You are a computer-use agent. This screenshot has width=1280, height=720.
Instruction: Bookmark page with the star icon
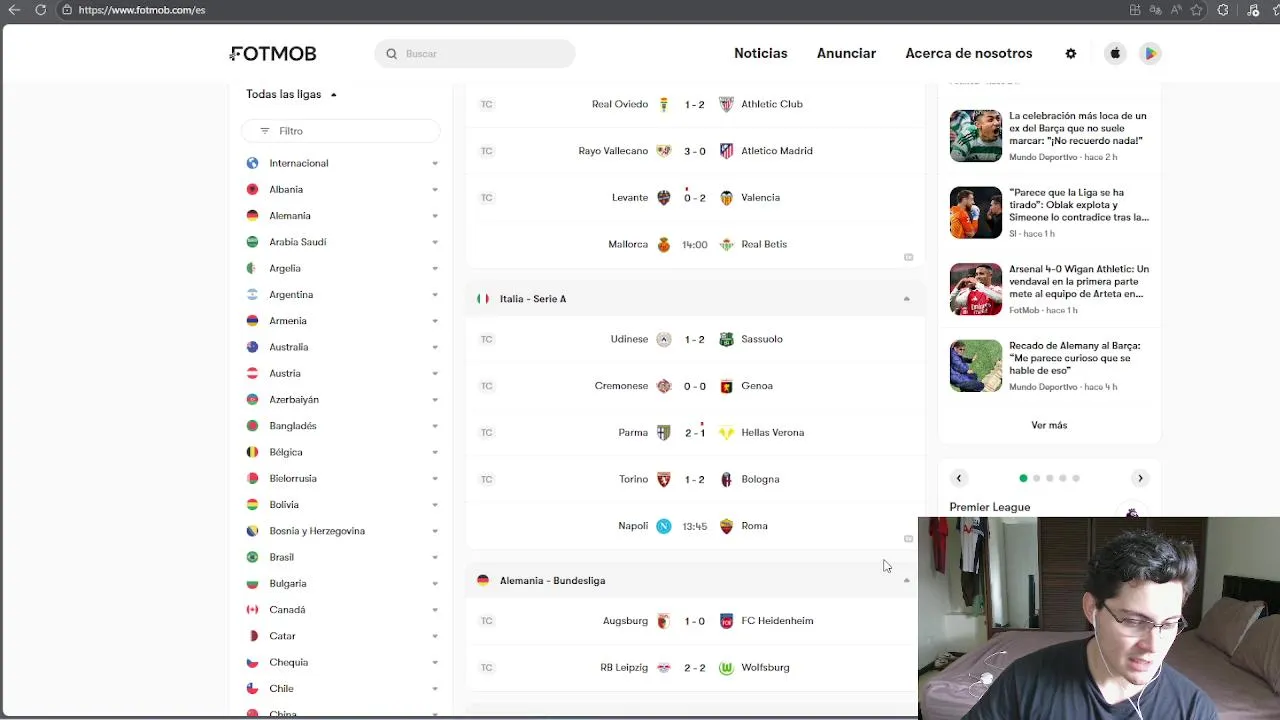click(1196, 10)
